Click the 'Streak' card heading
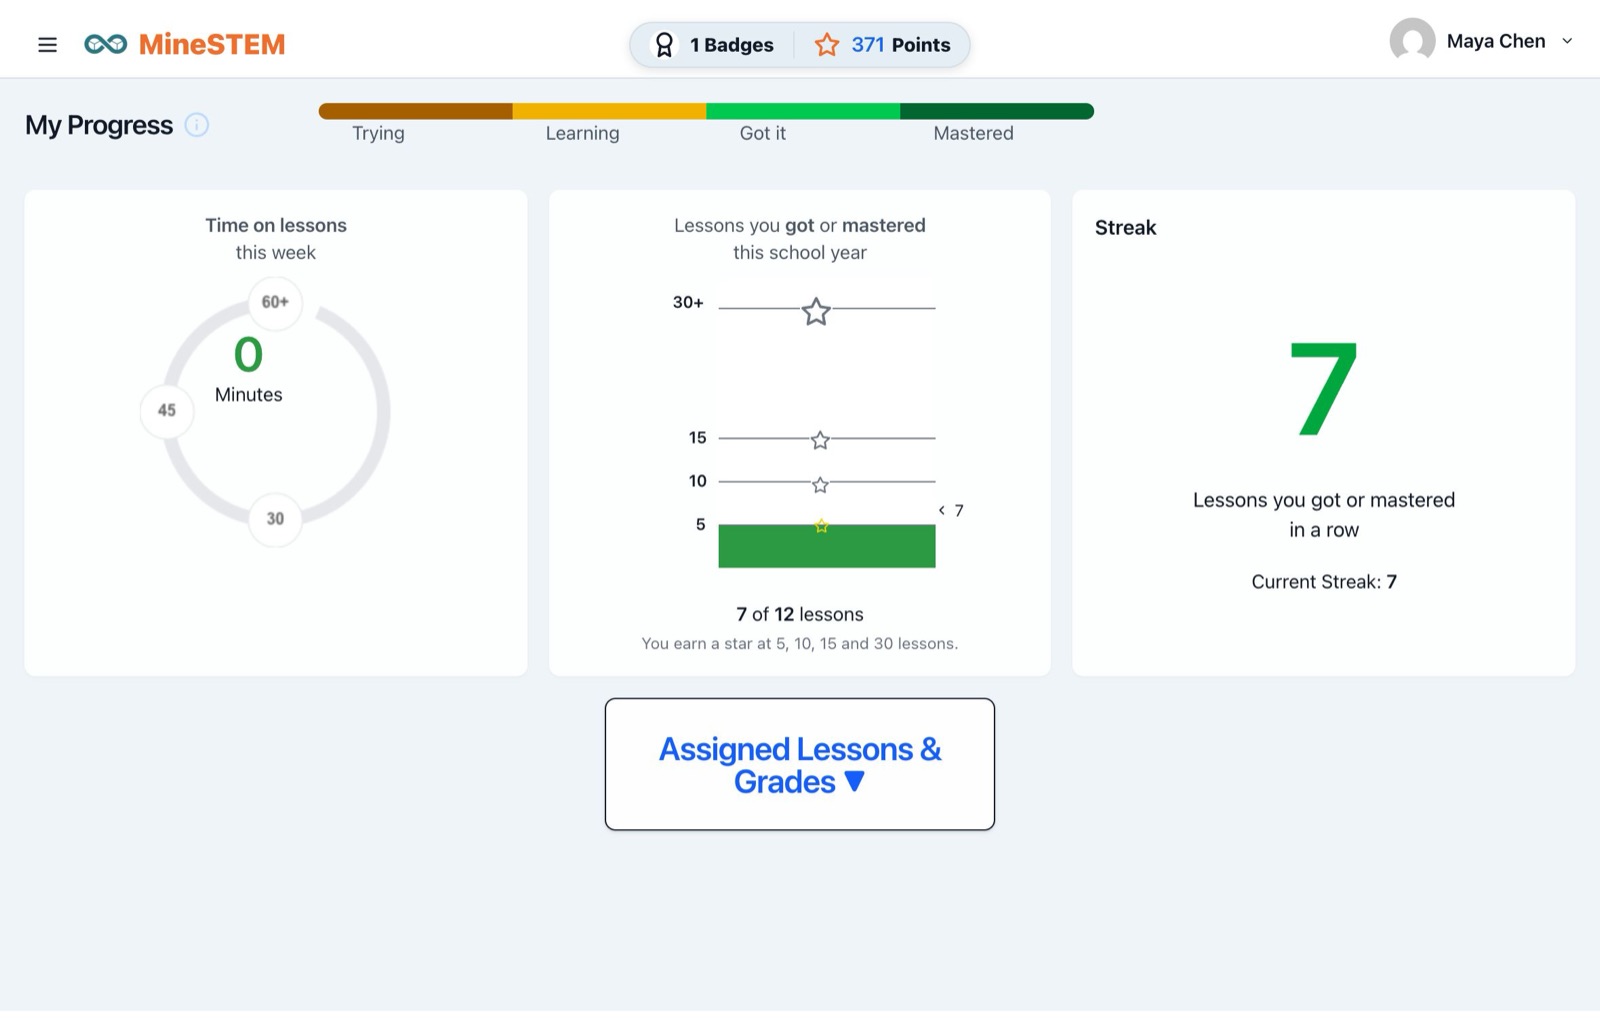 1125,228
